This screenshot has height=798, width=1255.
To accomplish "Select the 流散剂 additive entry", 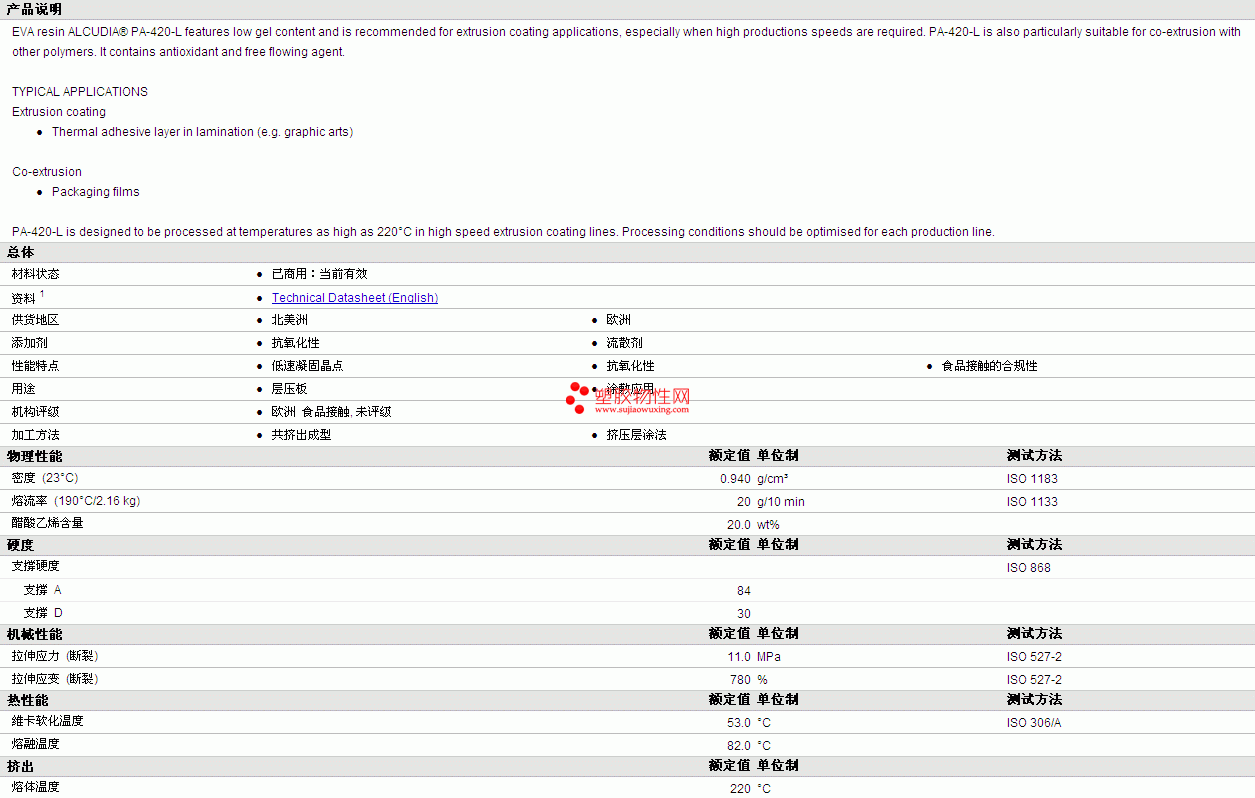I will click(x=625, y=343).
